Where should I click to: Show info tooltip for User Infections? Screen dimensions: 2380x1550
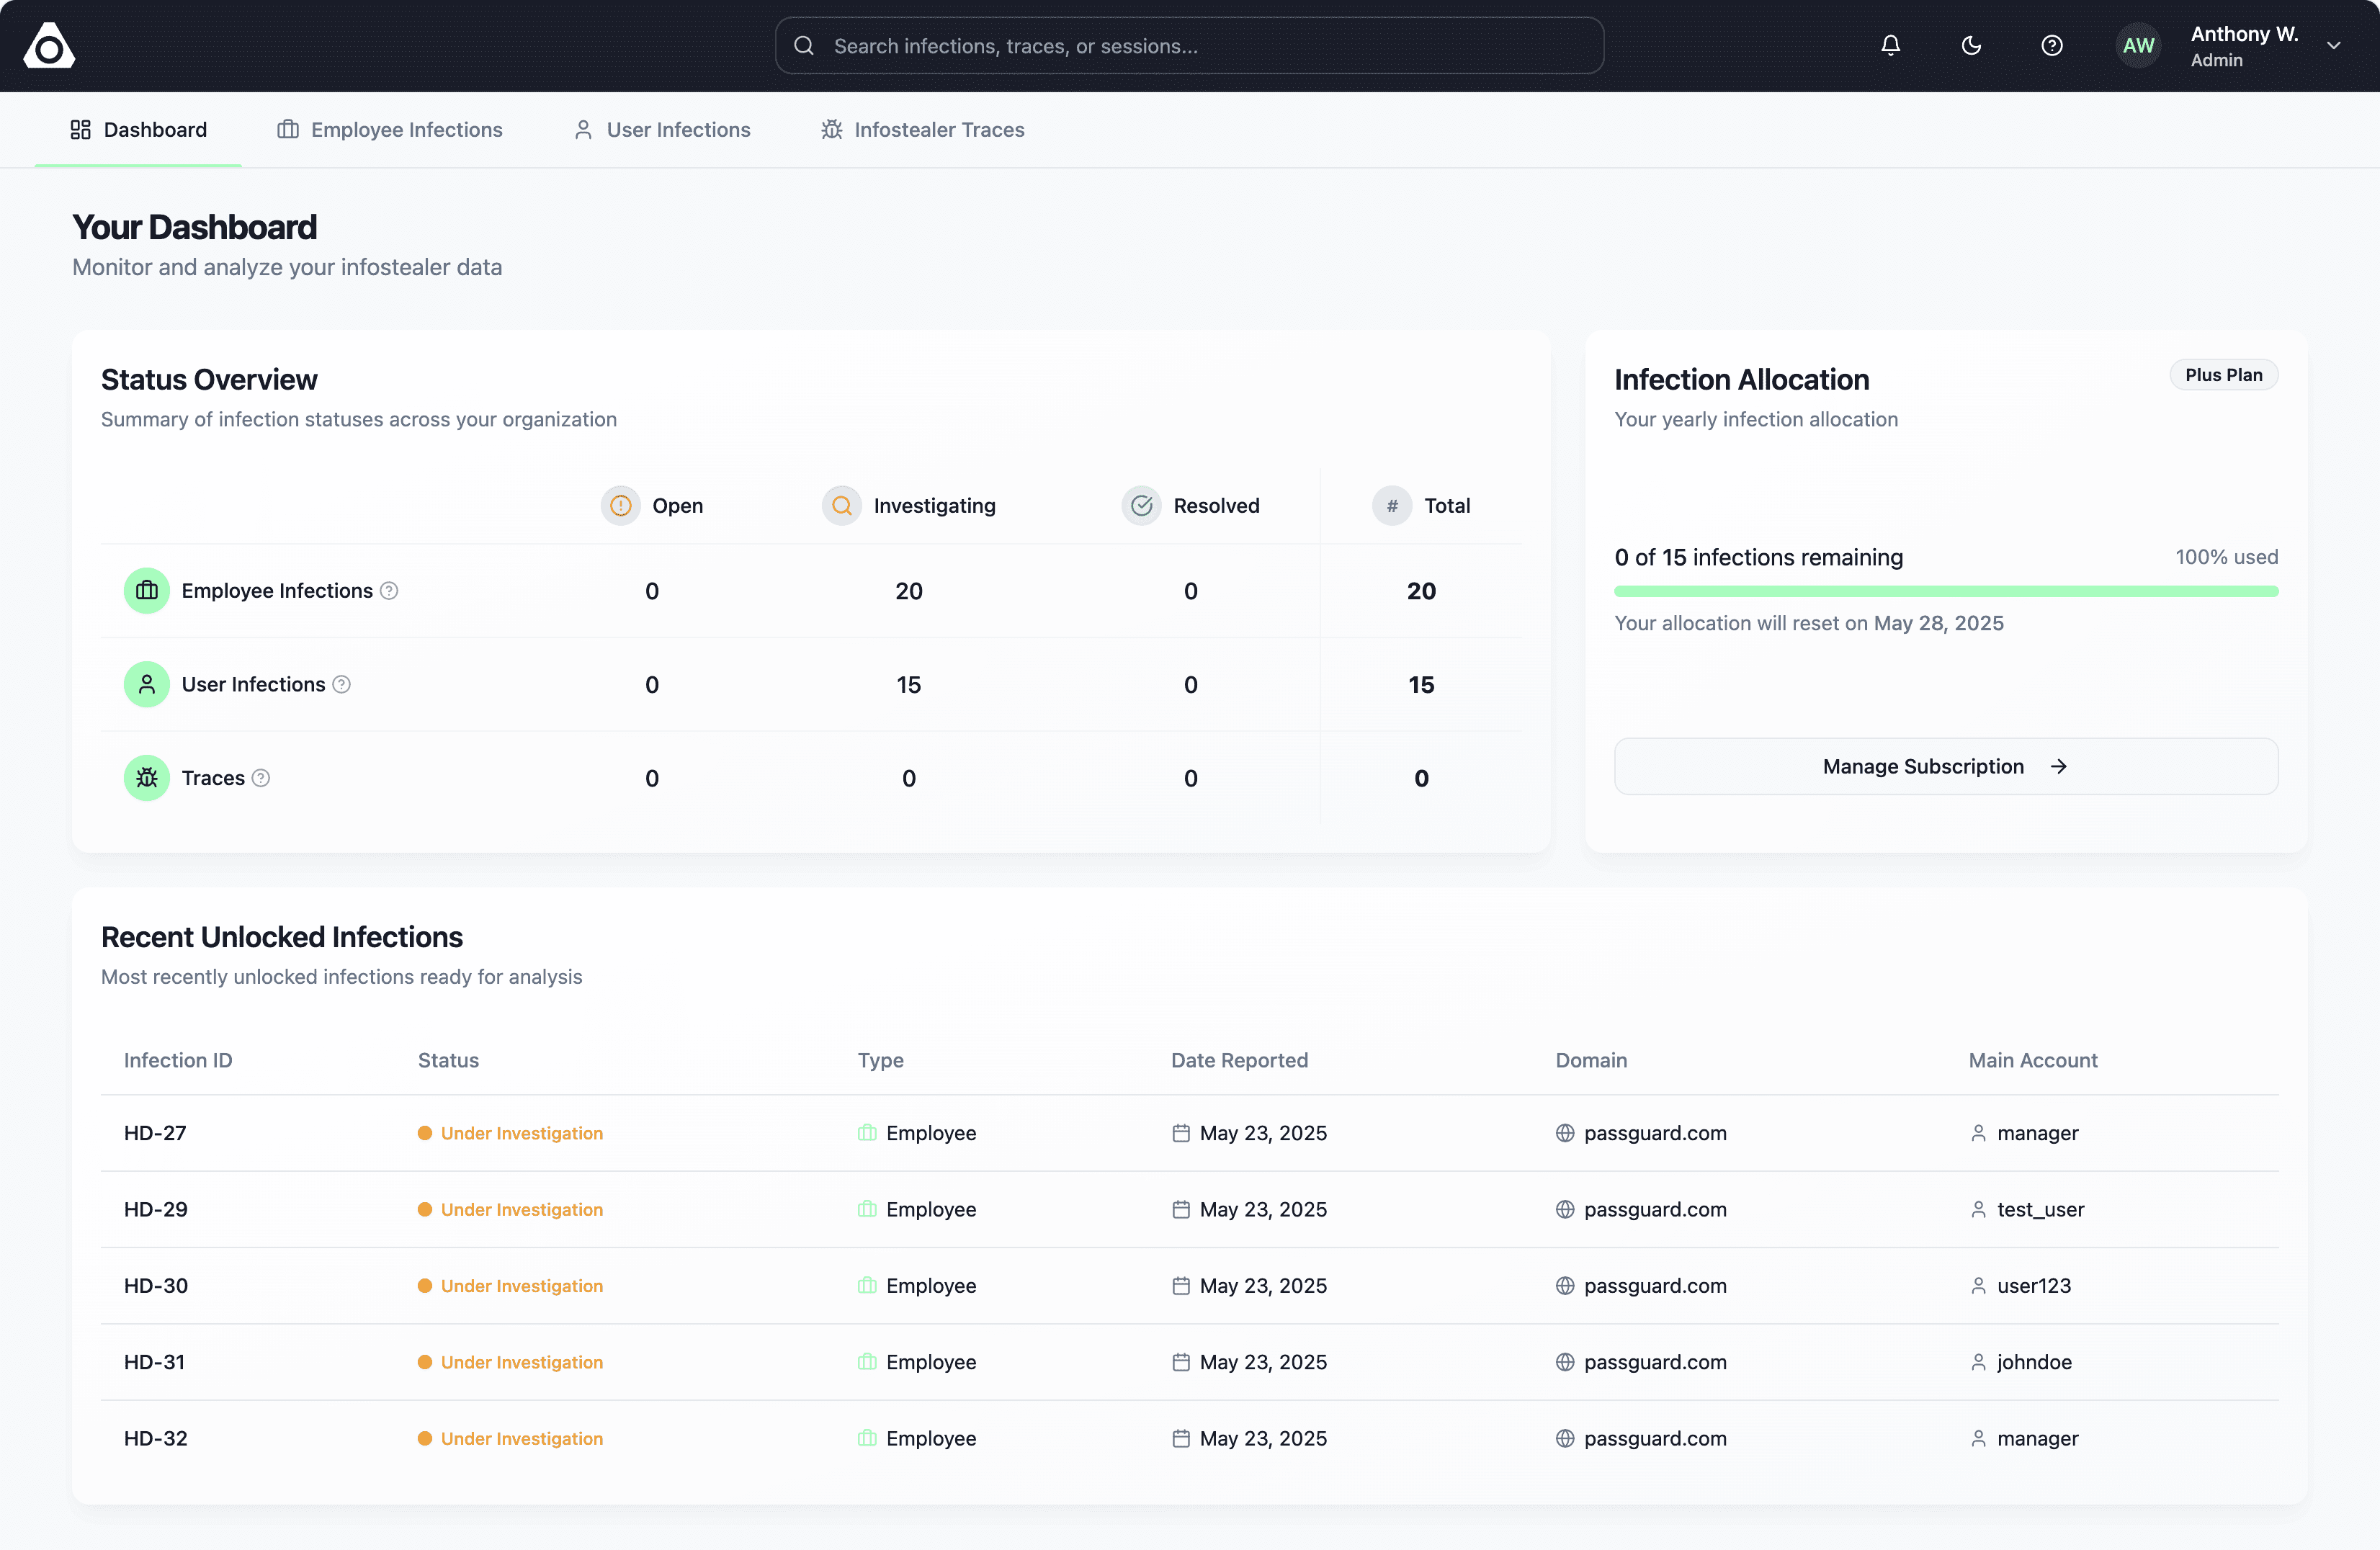341,684
